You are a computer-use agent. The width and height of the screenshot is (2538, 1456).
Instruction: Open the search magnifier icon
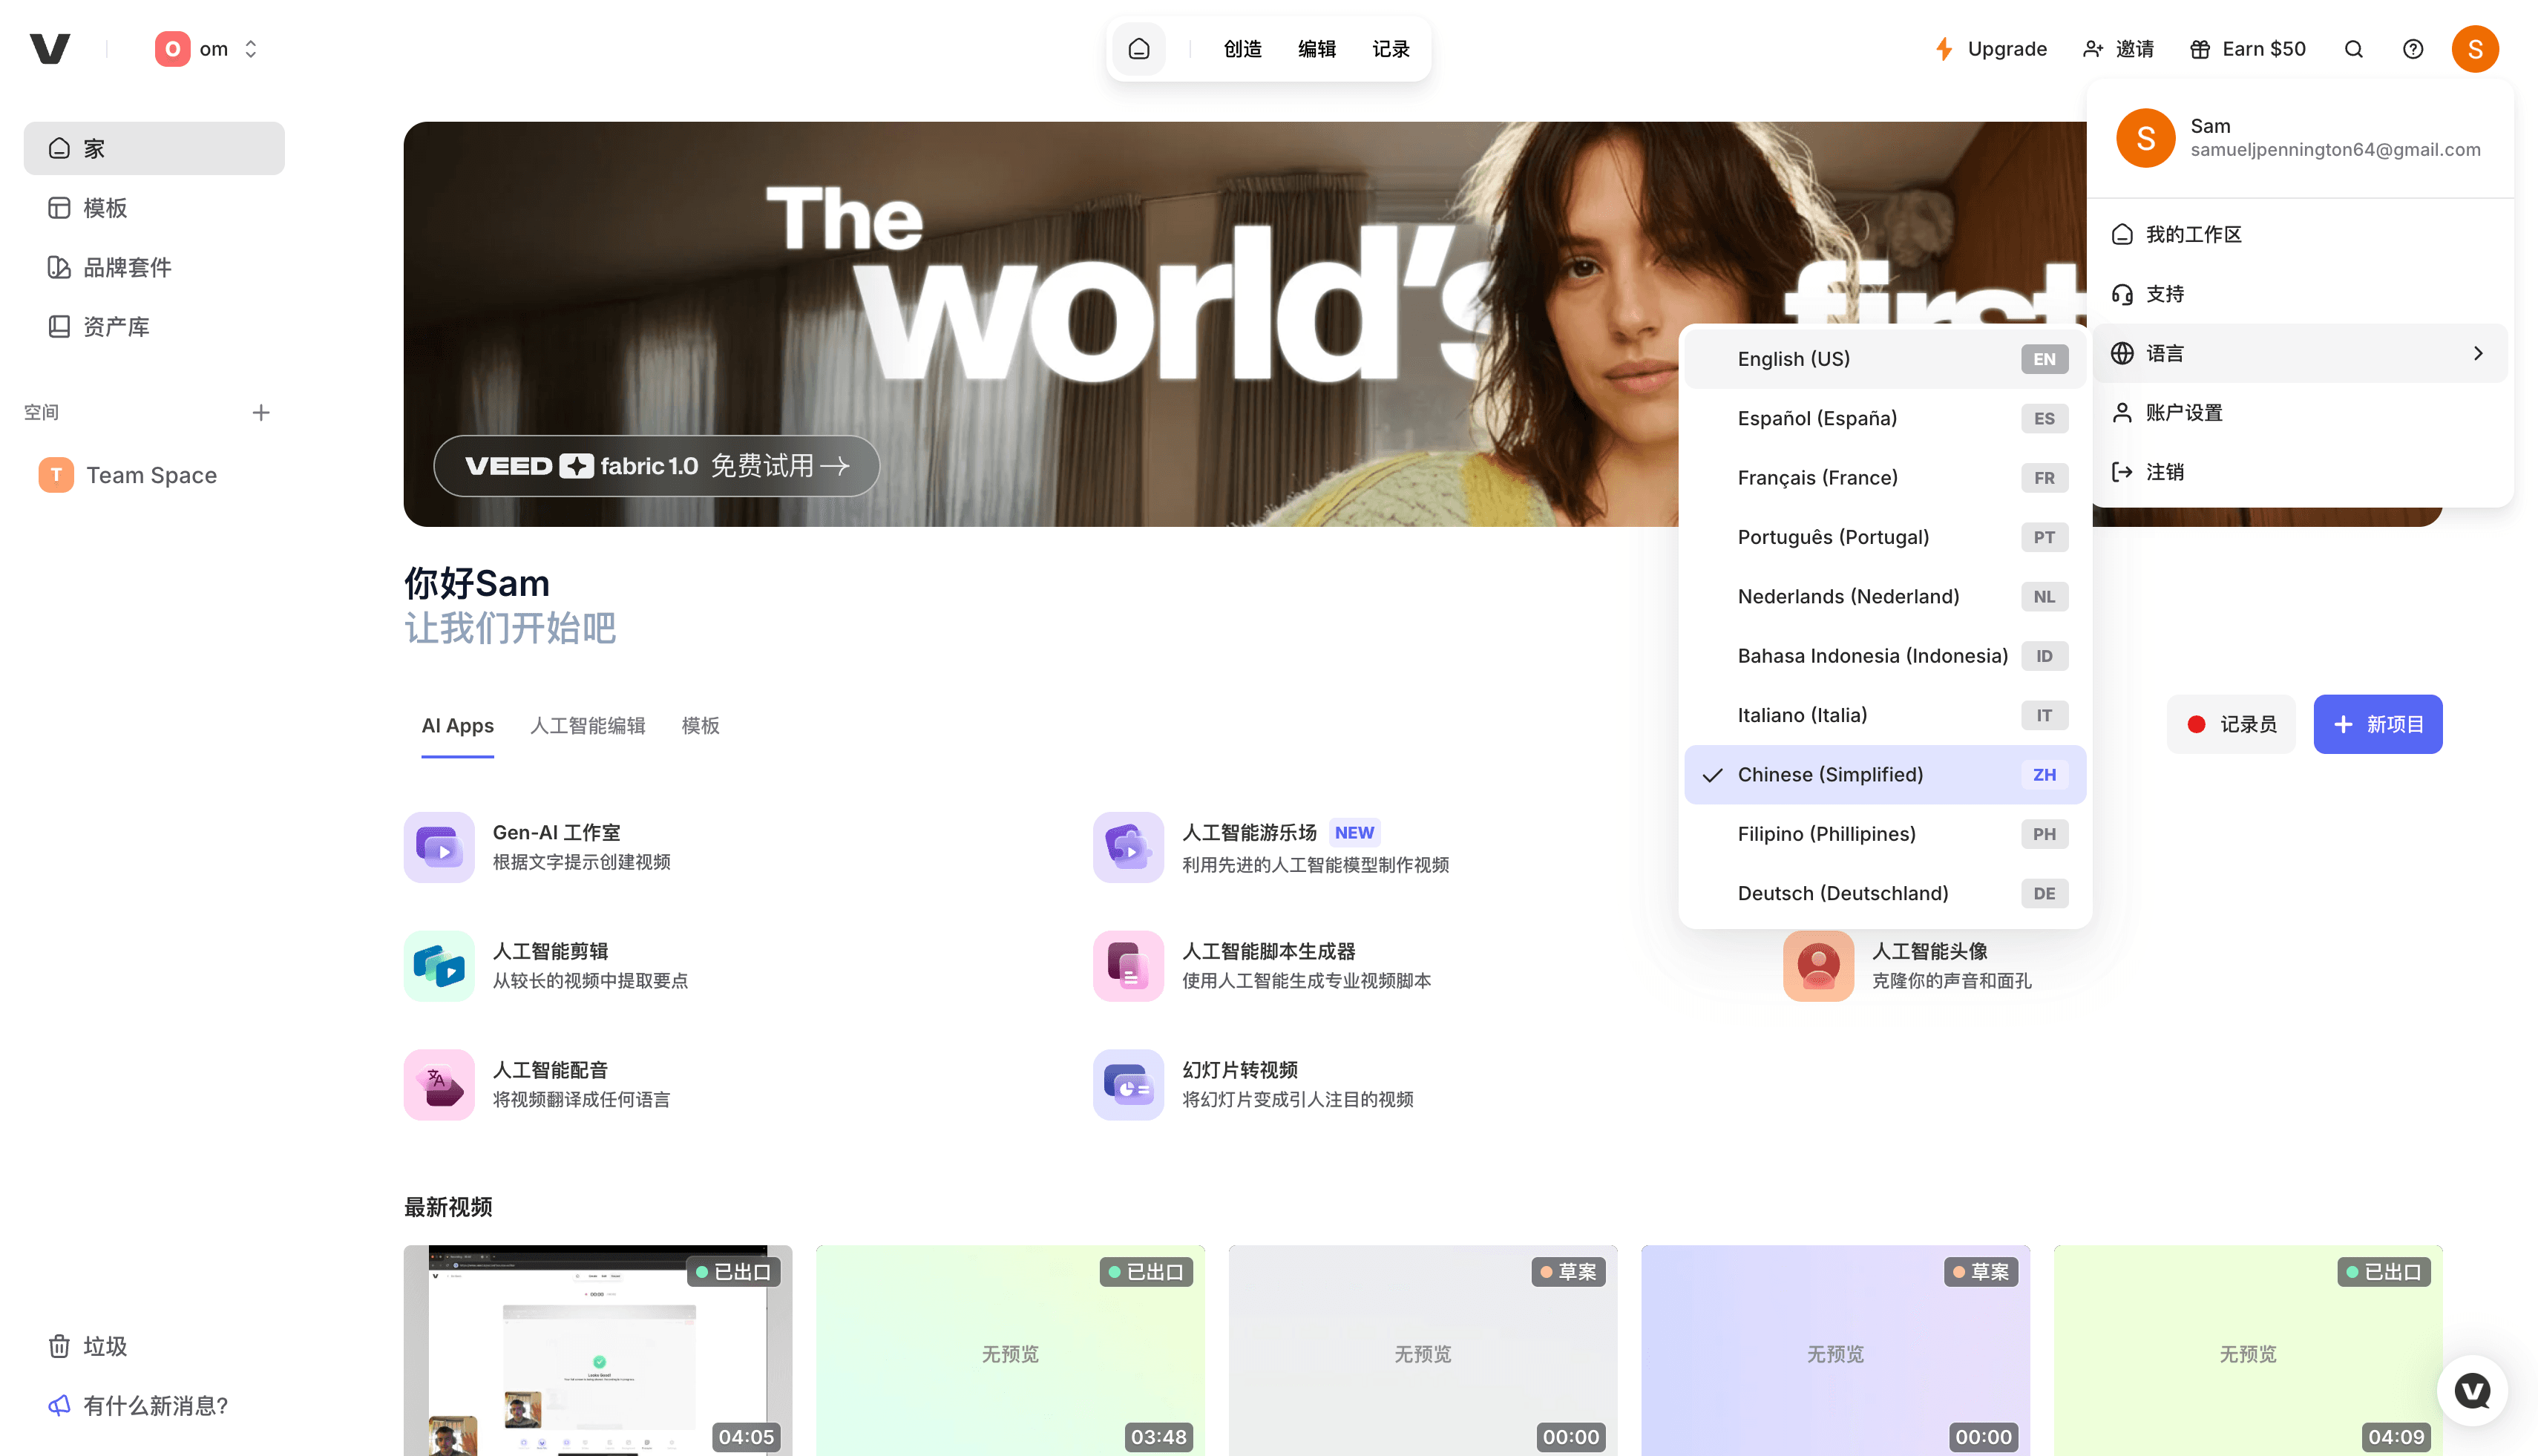coord(2354,48)
